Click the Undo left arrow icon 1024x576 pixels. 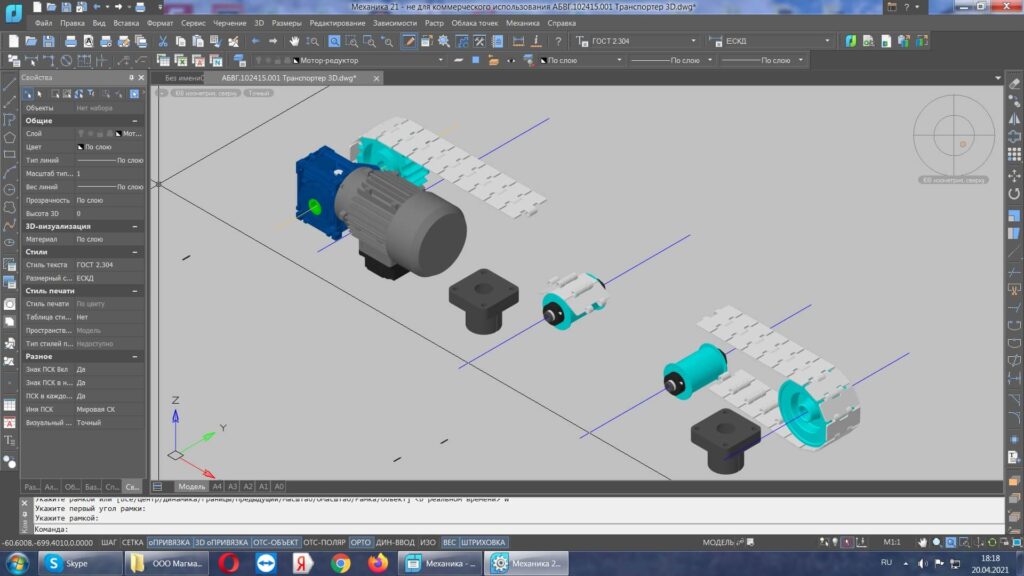[x=255, y=41]
